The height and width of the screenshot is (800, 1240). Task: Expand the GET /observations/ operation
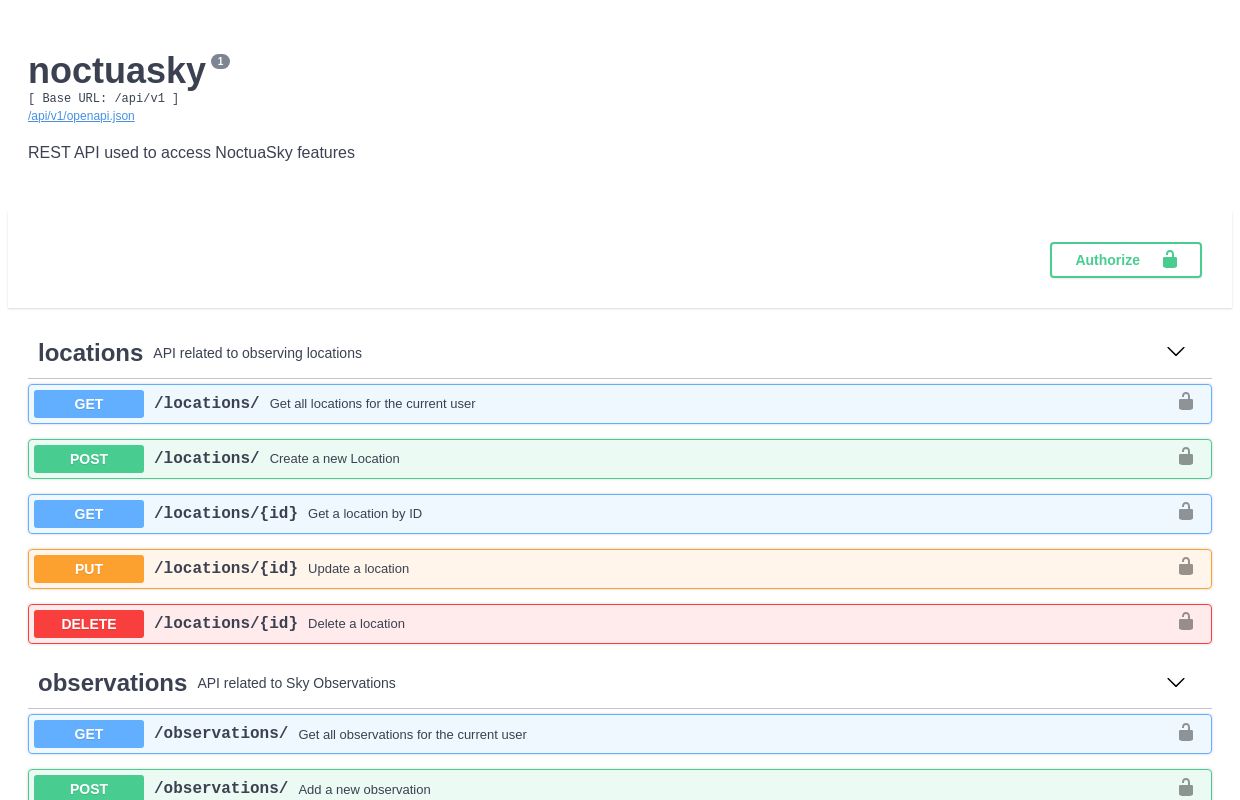click(620, 734)
